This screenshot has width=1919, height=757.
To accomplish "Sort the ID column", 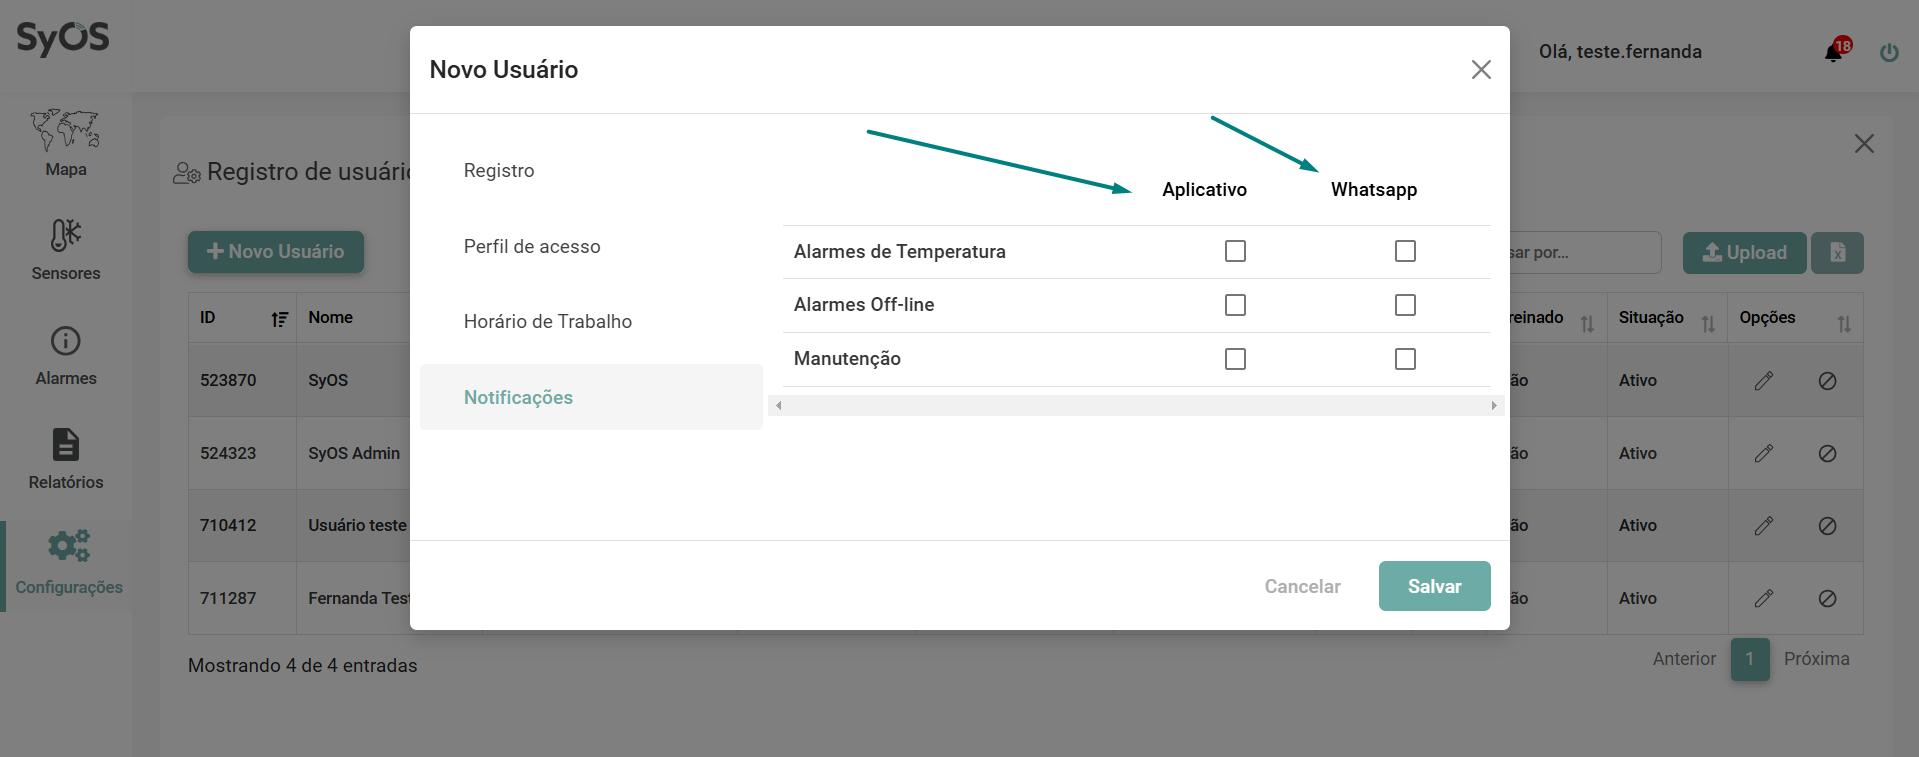I will point(279,319).
